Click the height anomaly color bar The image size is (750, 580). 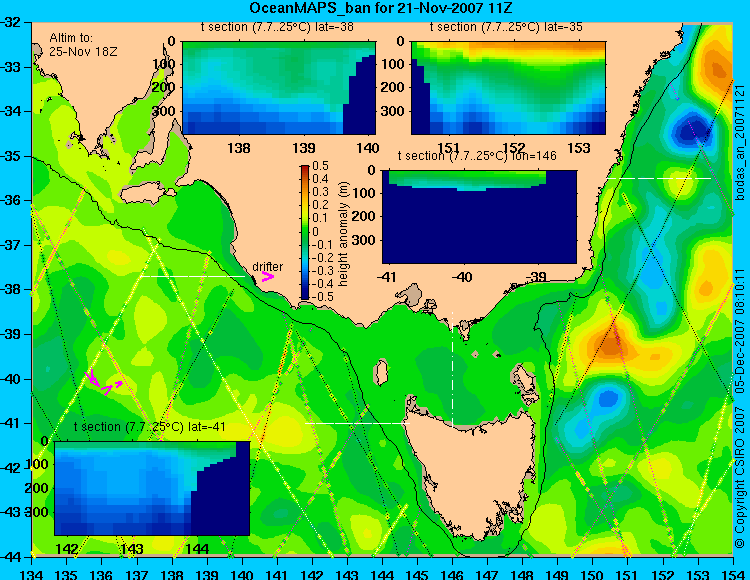tap(305, 232)
